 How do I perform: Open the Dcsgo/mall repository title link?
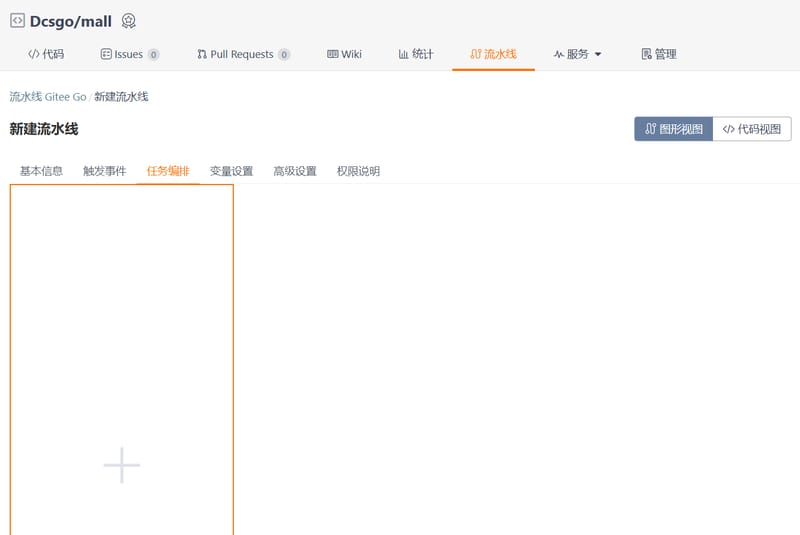click(x=70, y=21)
